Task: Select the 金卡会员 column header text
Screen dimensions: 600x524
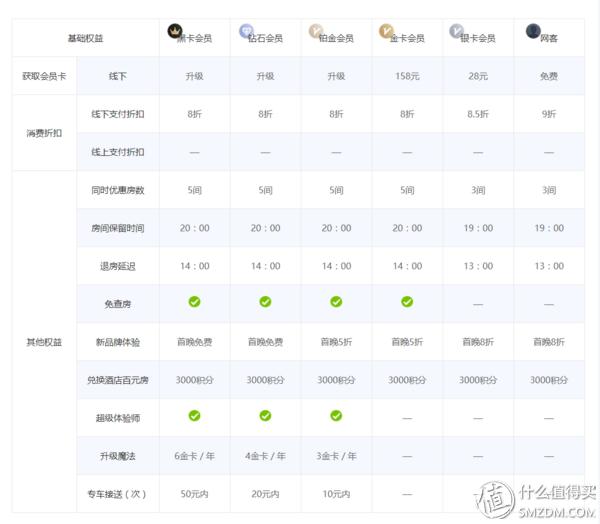Action: click(407, 38)
